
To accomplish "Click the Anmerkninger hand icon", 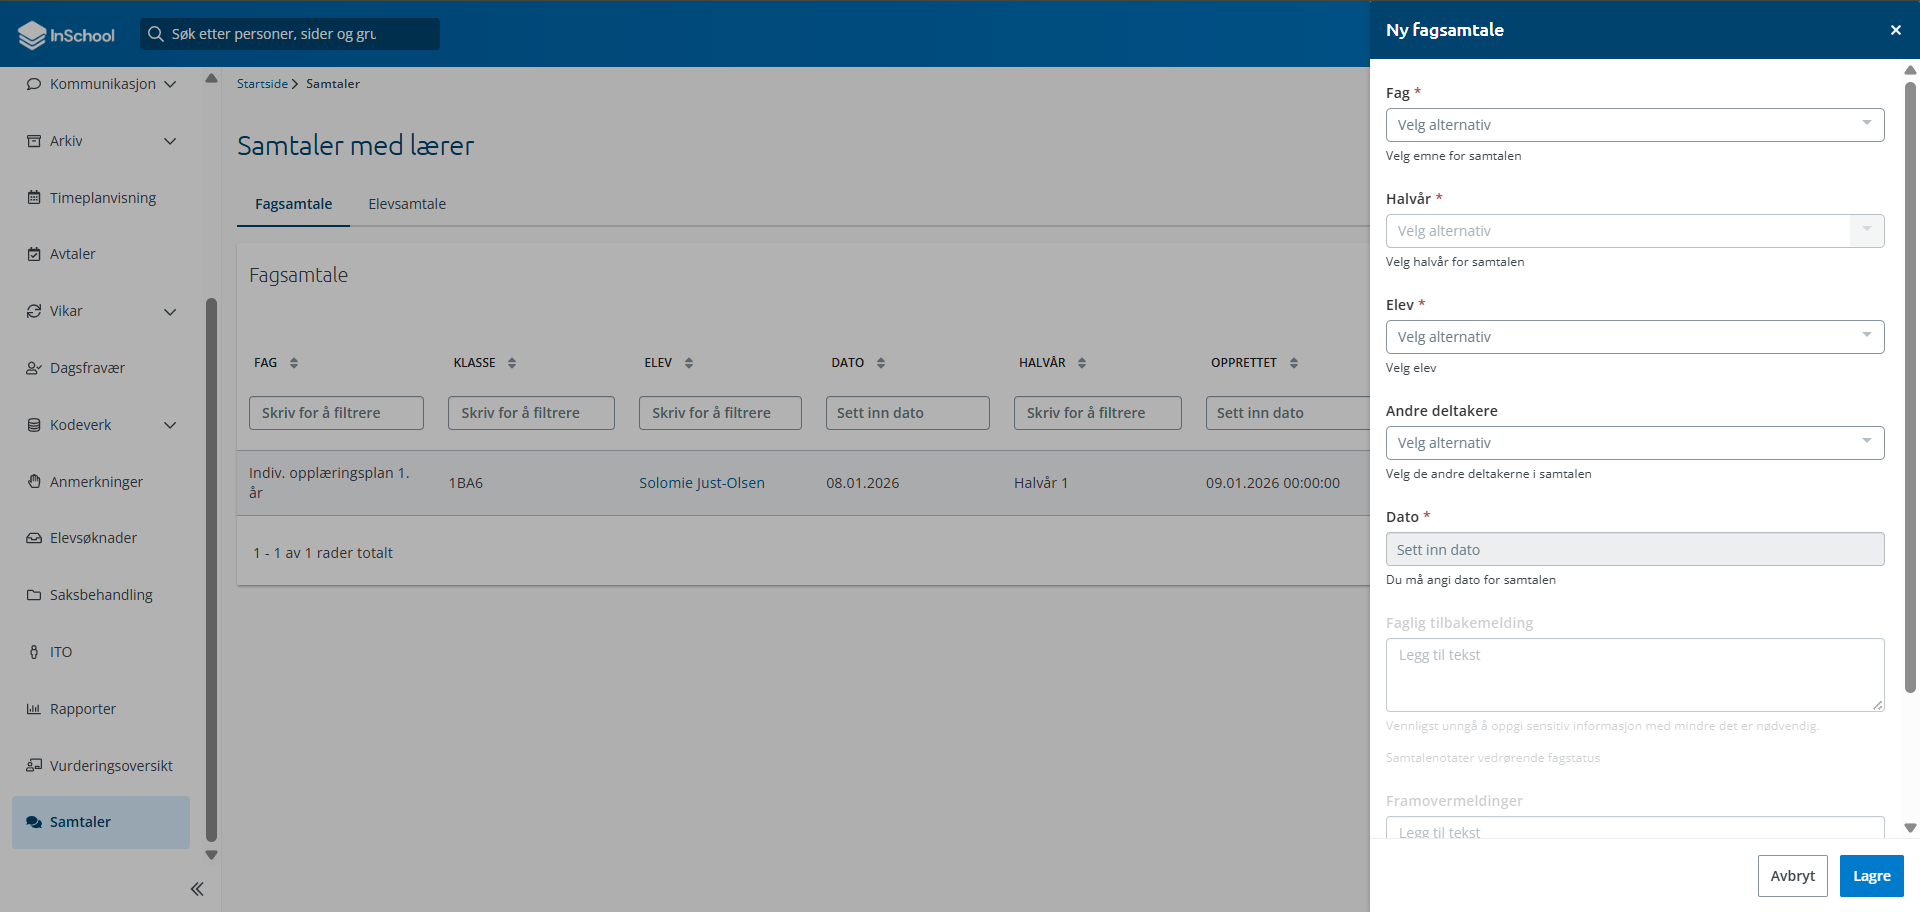I will tap(34, 482).
